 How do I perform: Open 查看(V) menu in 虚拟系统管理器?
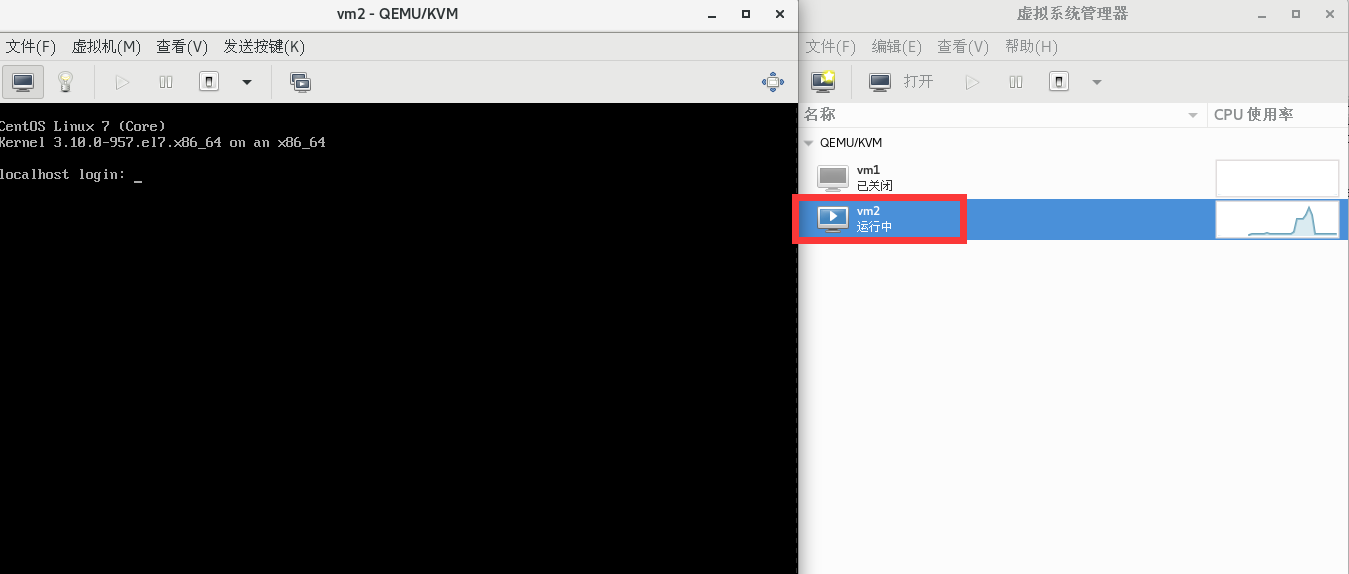click(x=963, y=47)
